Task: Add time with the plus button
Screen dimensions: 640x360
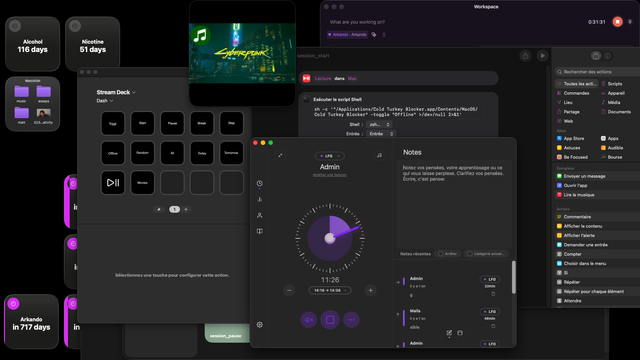Action: (371, 290)
